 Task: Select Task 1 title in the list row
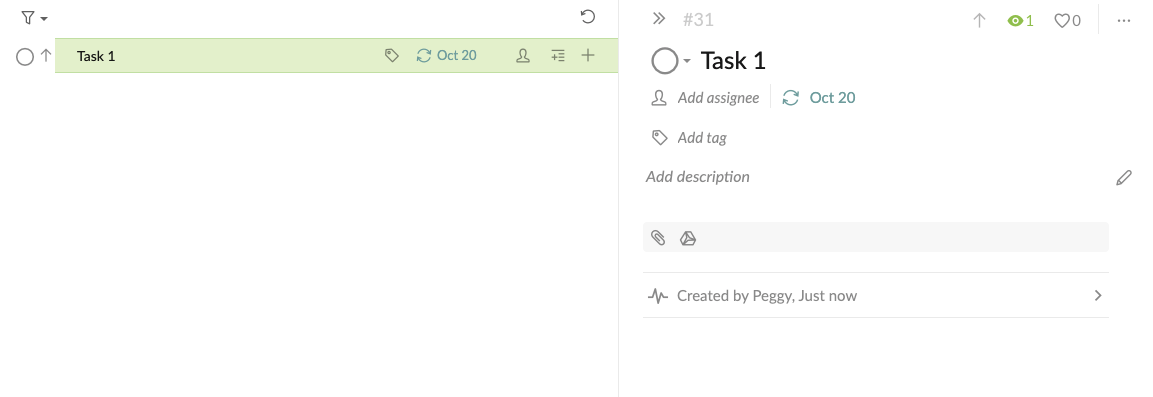[96, 56]
